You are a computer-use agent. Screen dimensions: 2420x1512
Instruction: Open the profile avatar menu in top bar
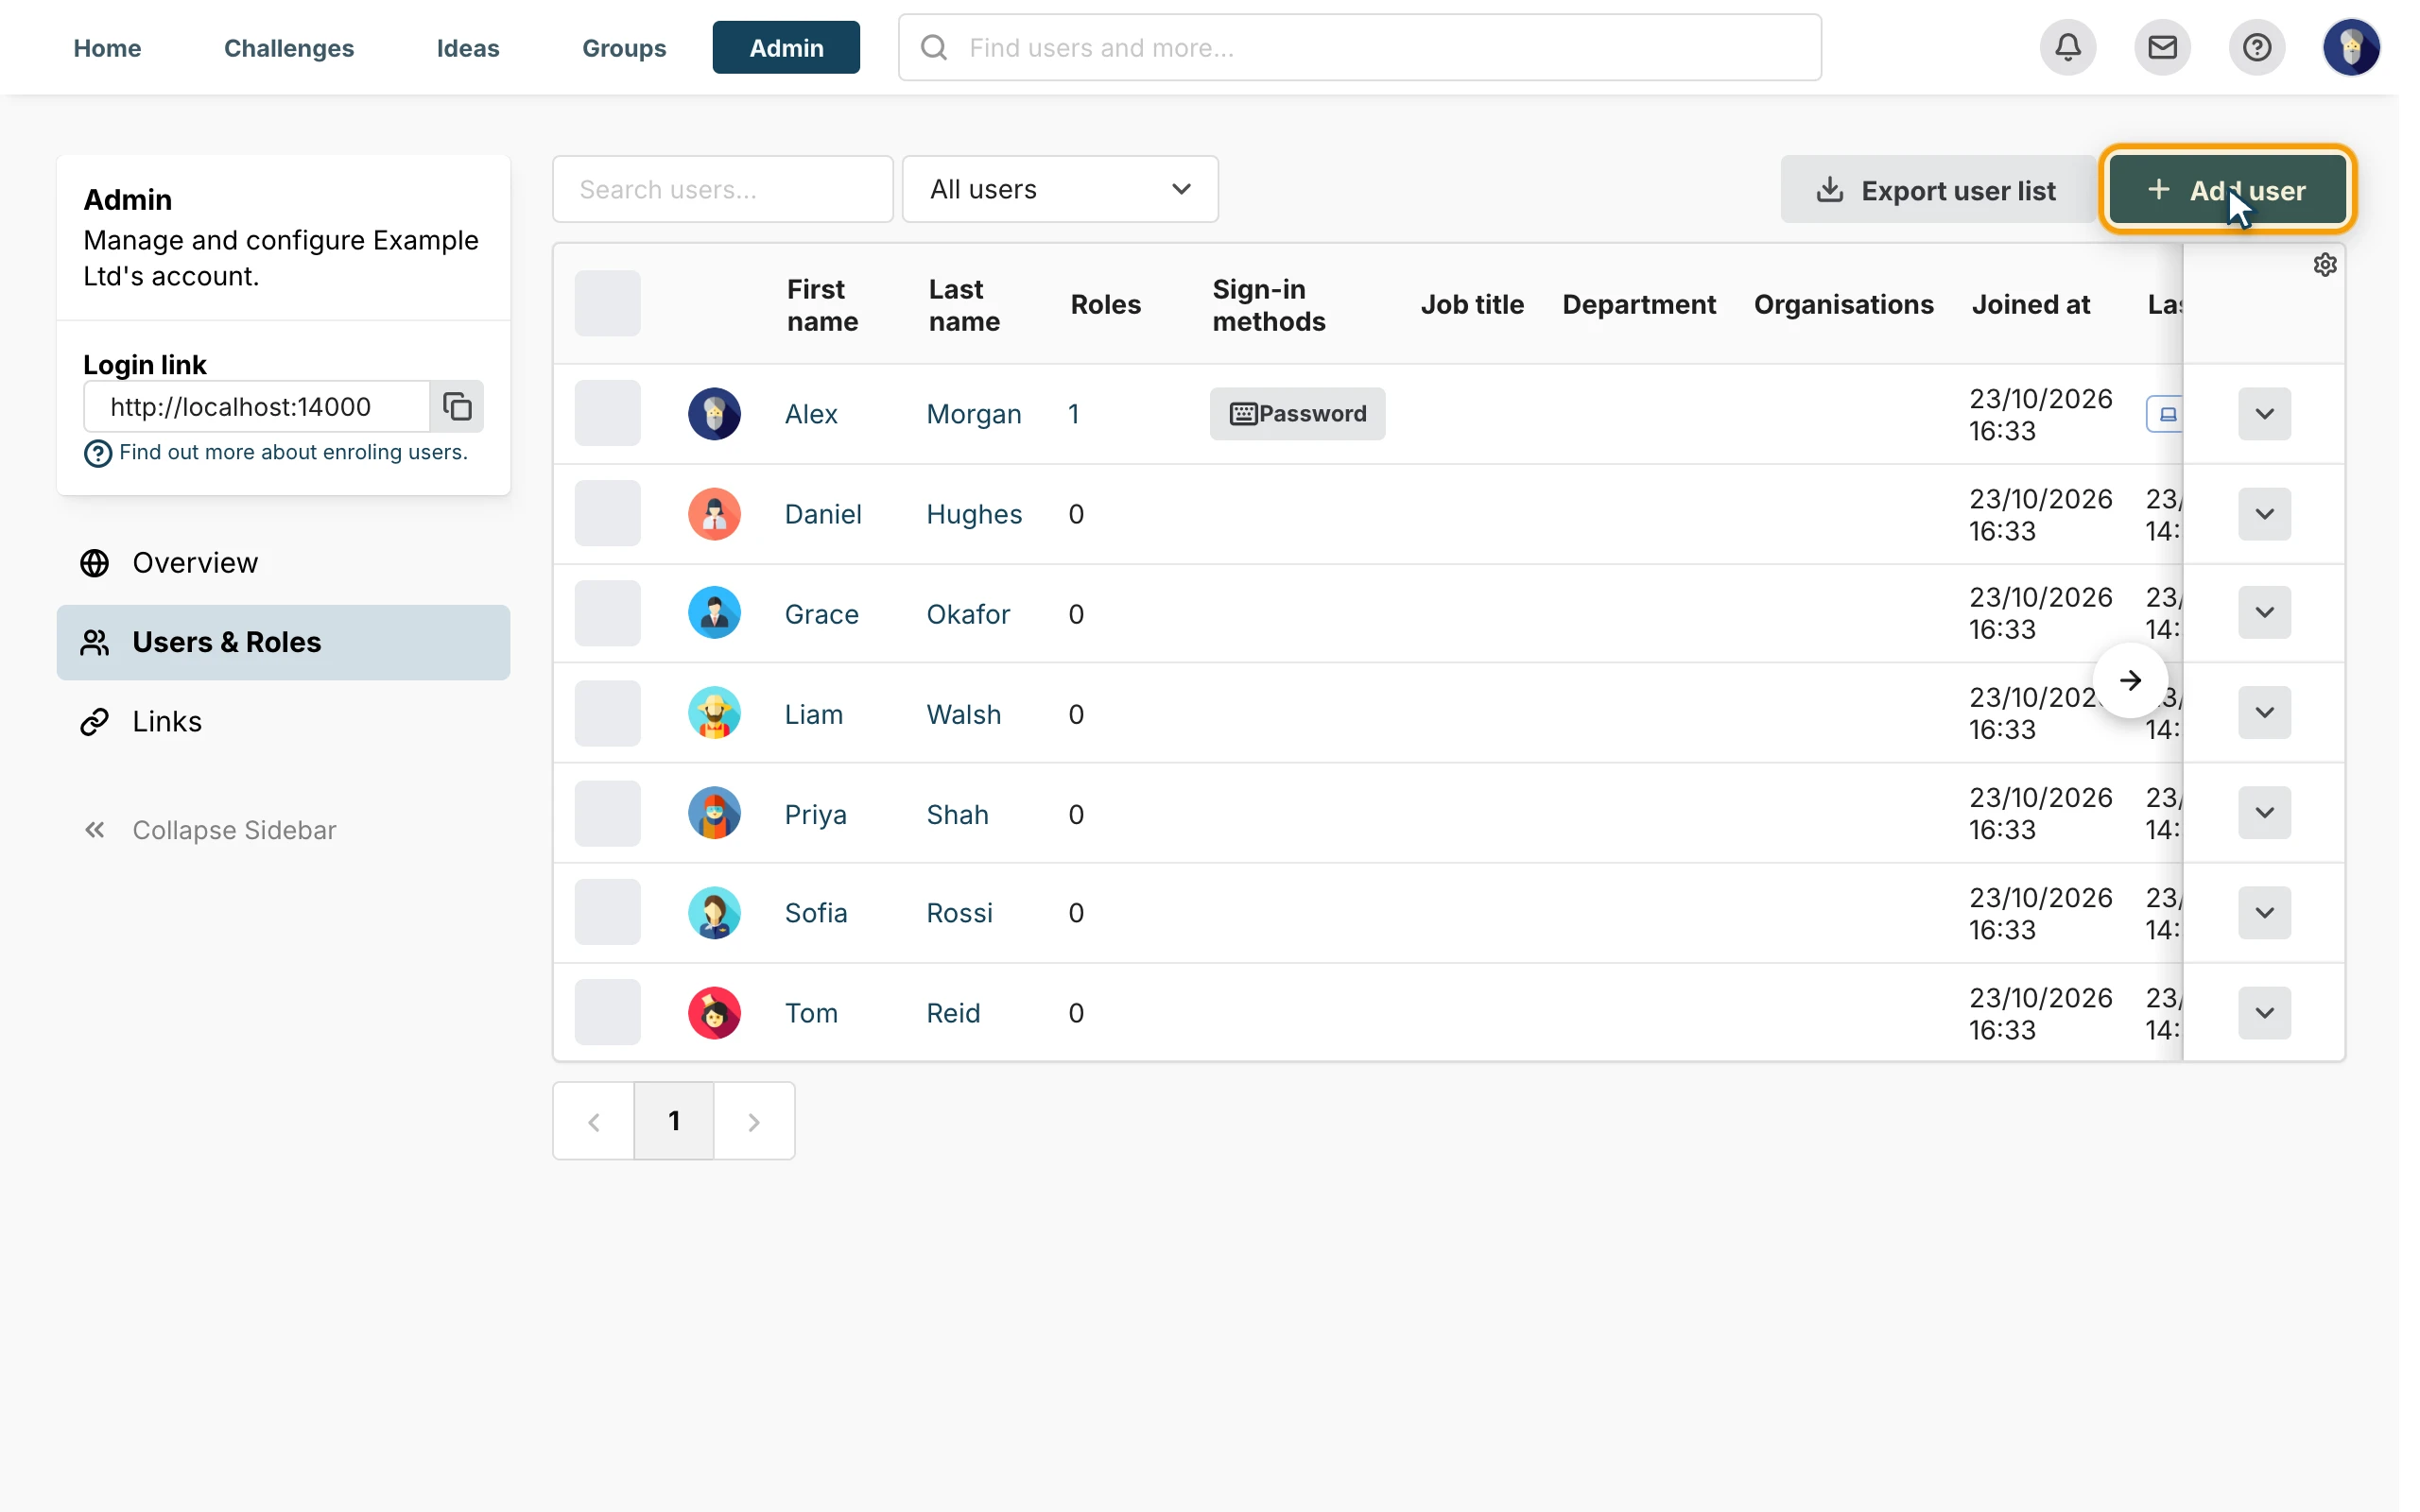pyautogui.click(x=2351, y=47)
